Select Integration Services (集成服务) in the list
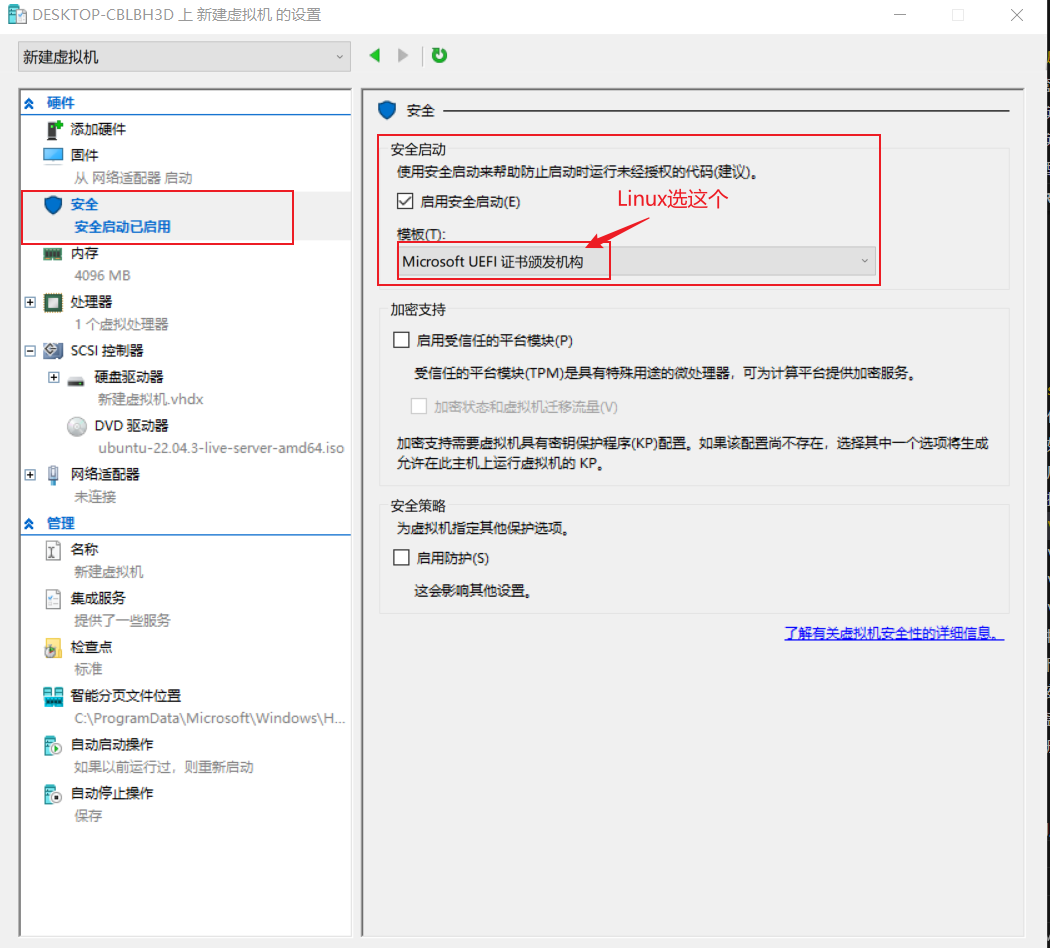Screen dimensions: 1050x948 point(98,598)
